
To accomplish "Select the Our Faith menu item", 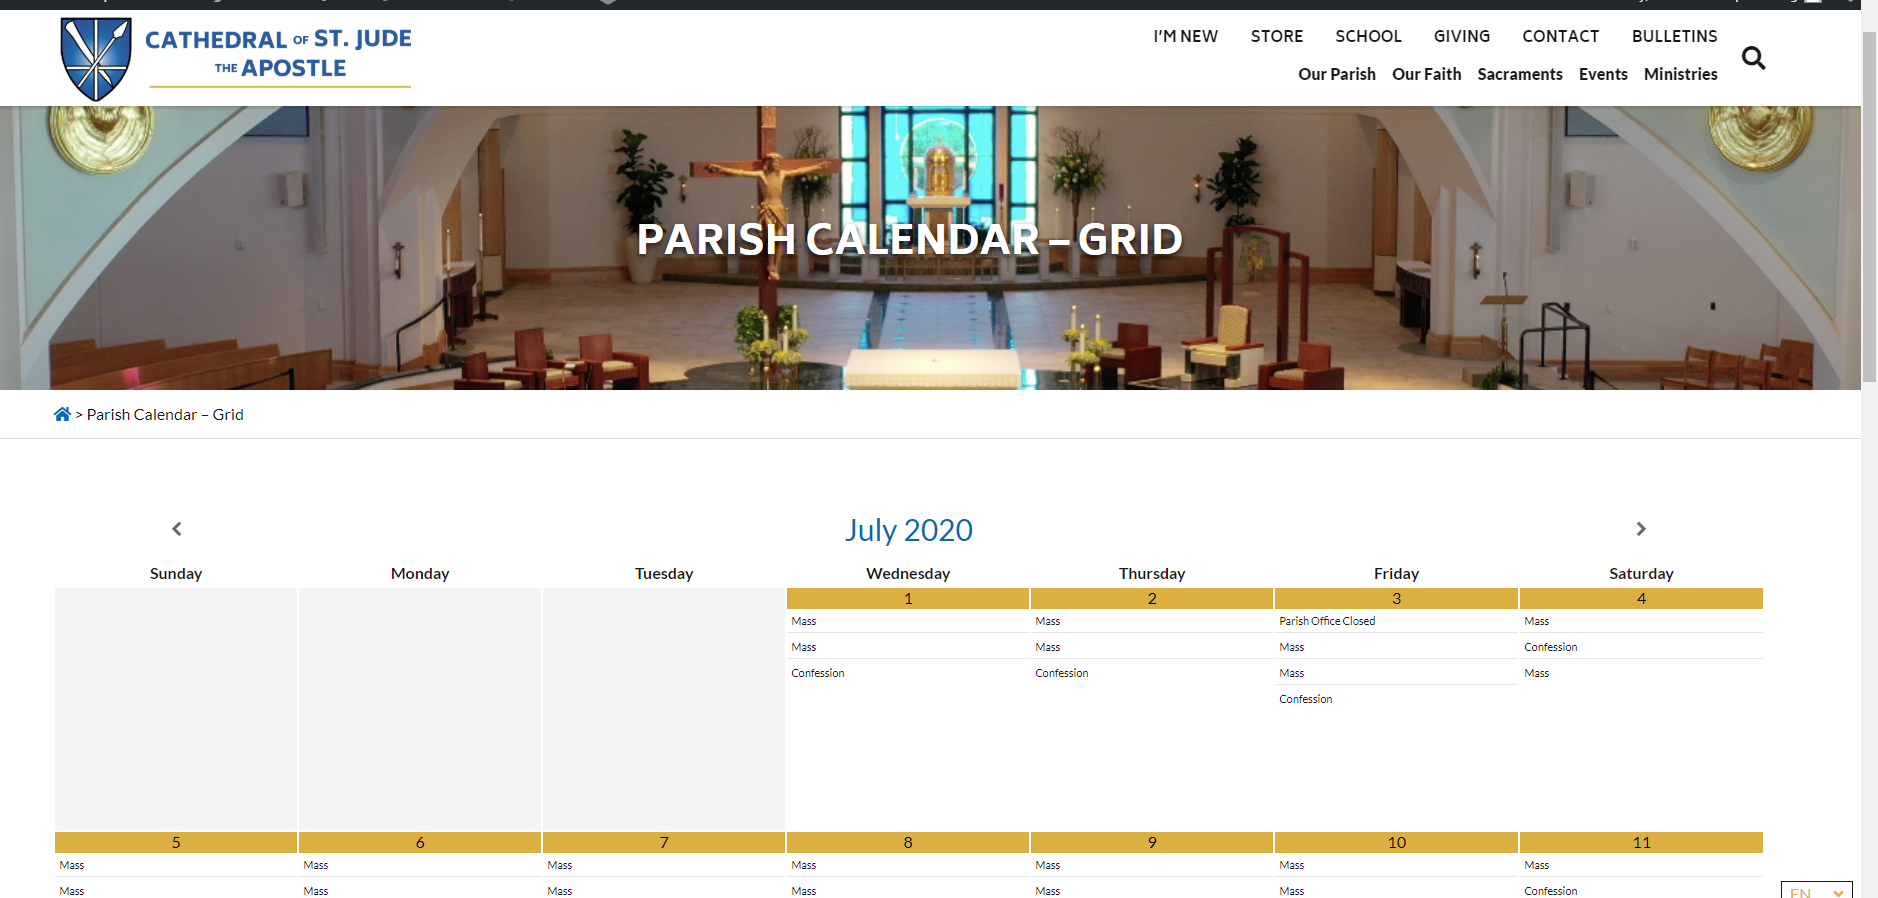I will pos(1426,74).
